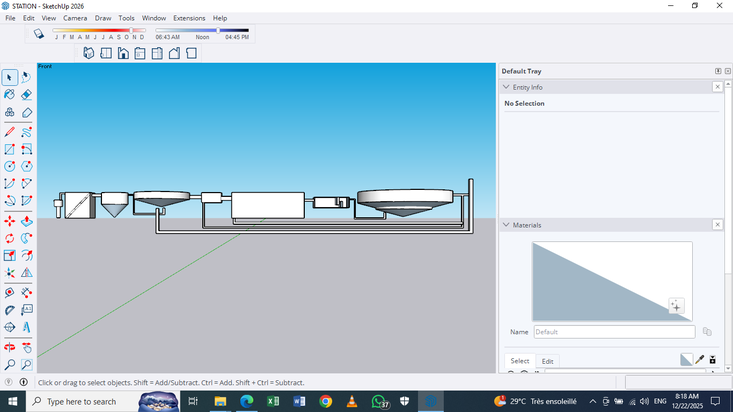Viewport: 733px width, 412px height.
Task: Open the Camera menu
Action: [x=74, y=18]
